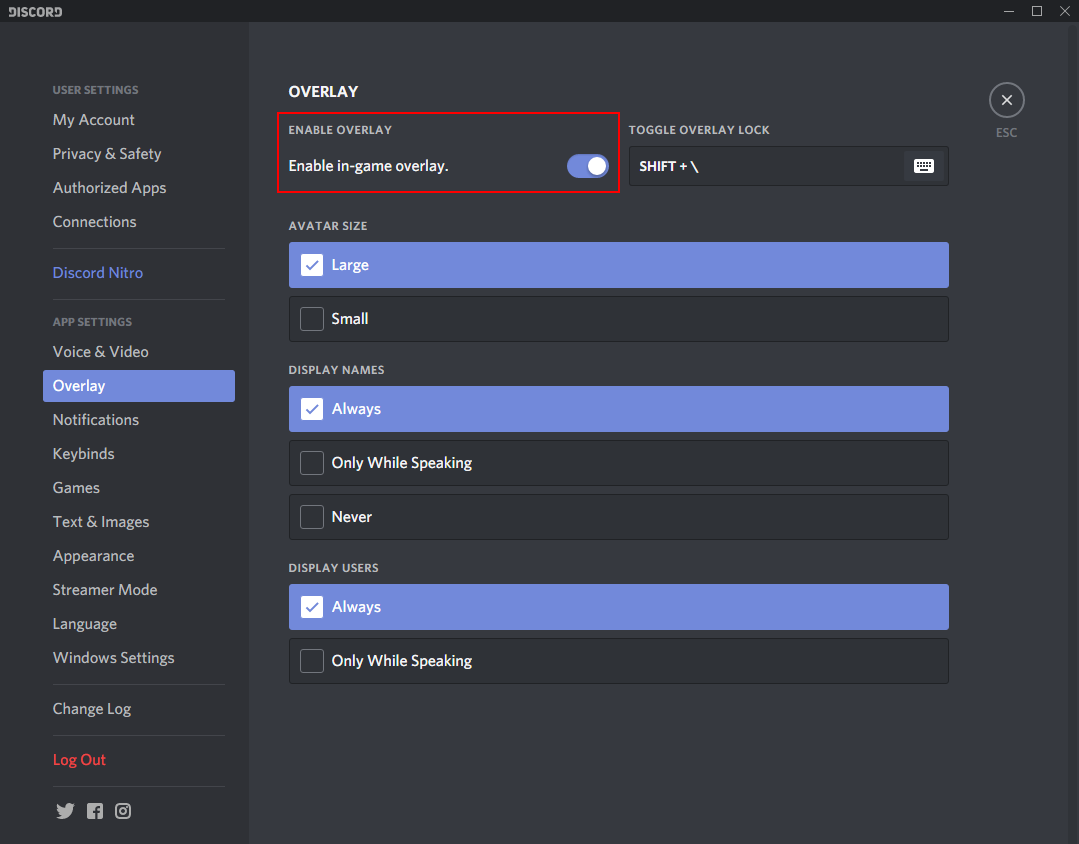Click the keyboard keybind record icon

(924, 166)
